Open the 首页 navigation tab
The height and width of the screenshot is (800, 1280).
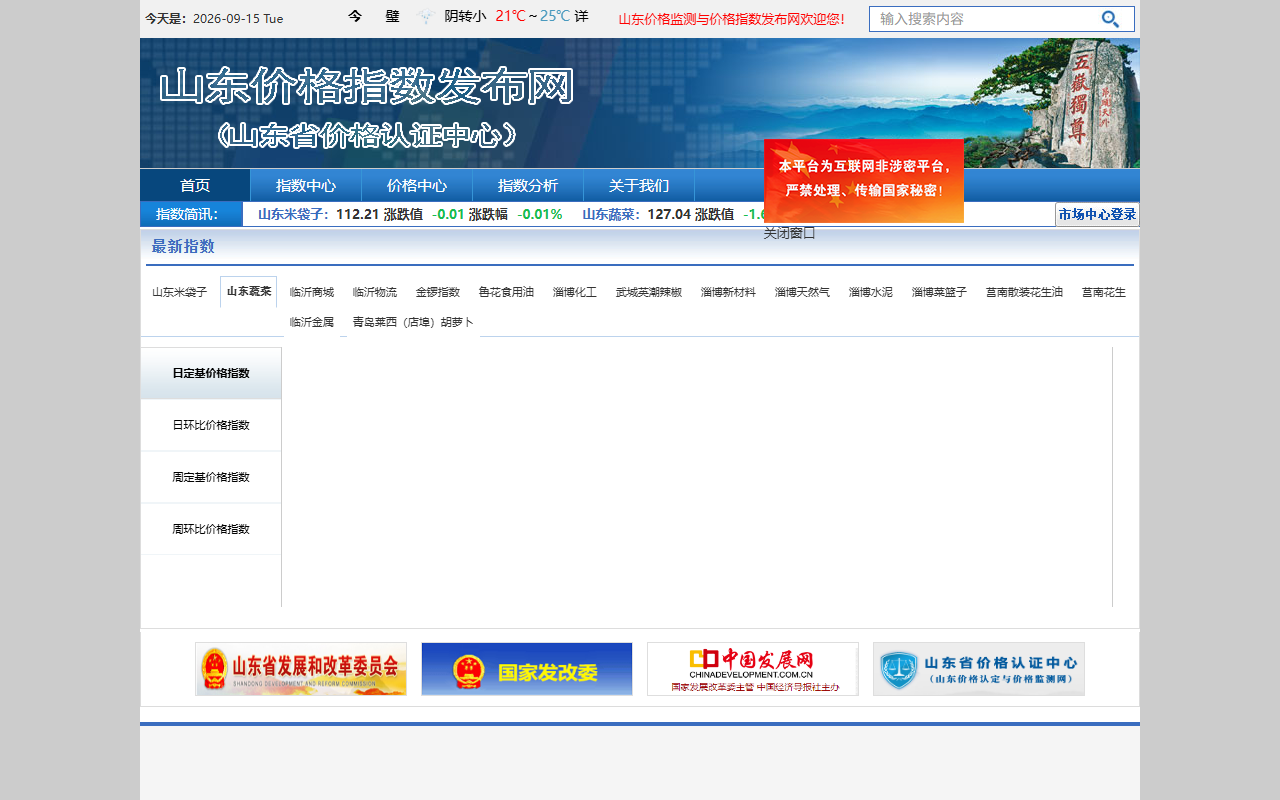tap(195, 185)
